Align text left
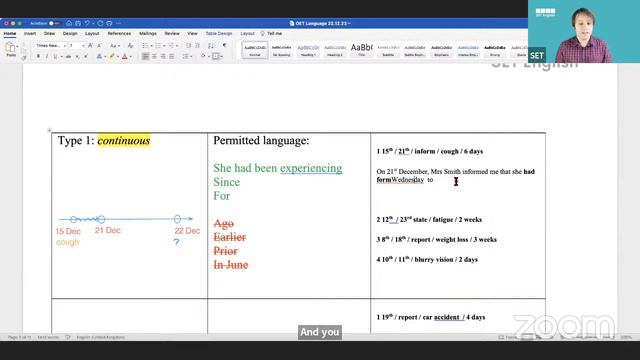The height and width of the screenshot is (360, 640). [x=146, y=56]
